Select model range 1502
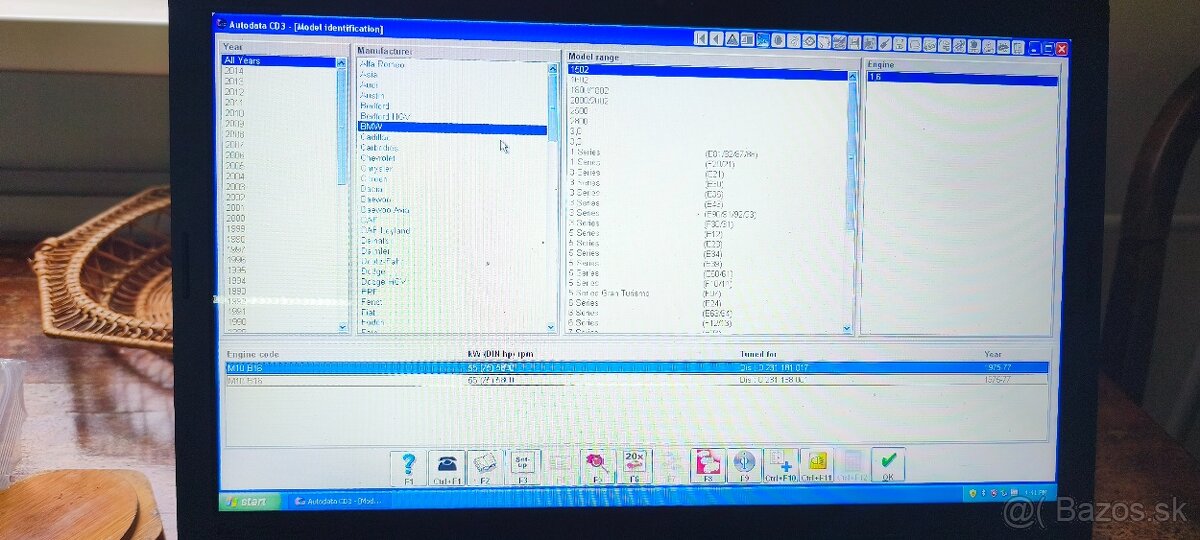This screenshot has height=540, width=1200. [707, 70]
